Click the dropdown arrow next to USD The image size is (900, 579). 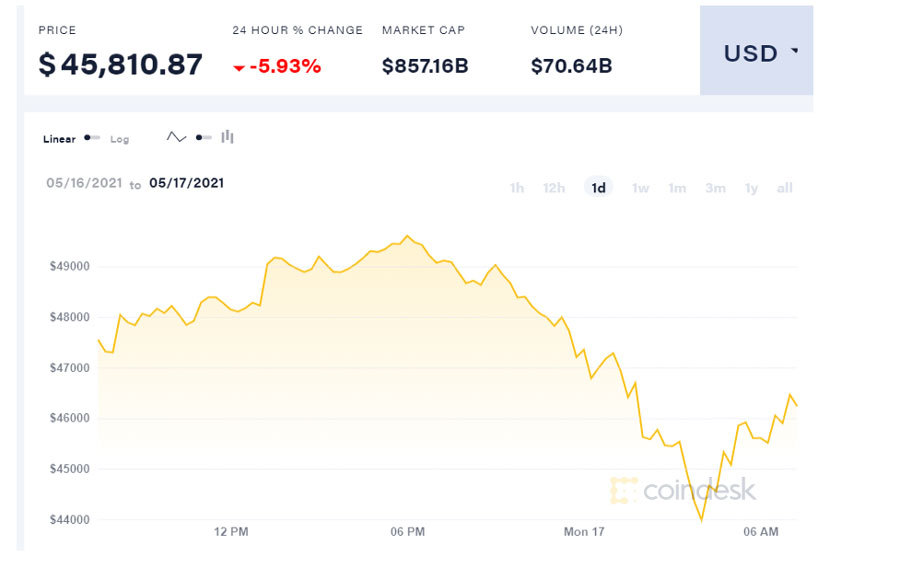tap(795, 50)
